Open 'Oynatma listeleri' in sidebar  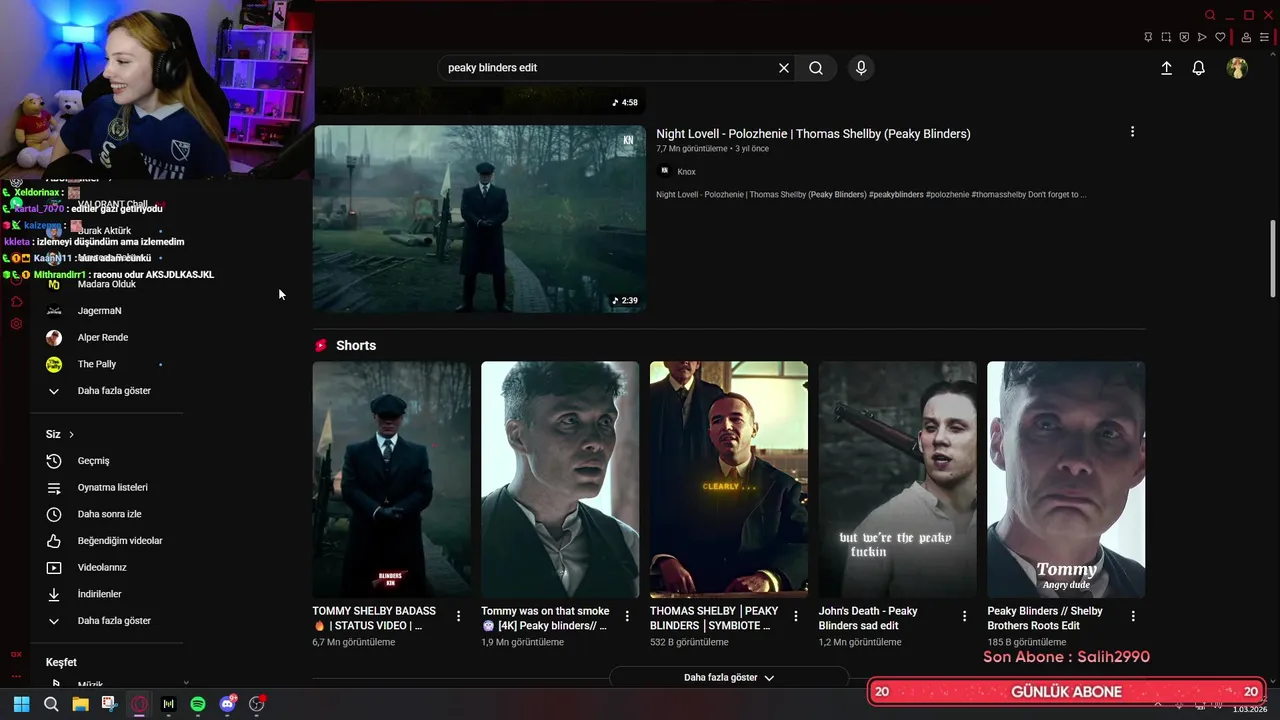[106, 488]
